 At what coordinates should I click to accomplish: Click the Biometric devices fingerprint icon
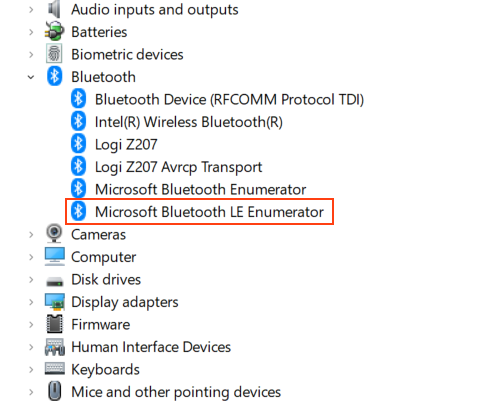tap(54, 54)
